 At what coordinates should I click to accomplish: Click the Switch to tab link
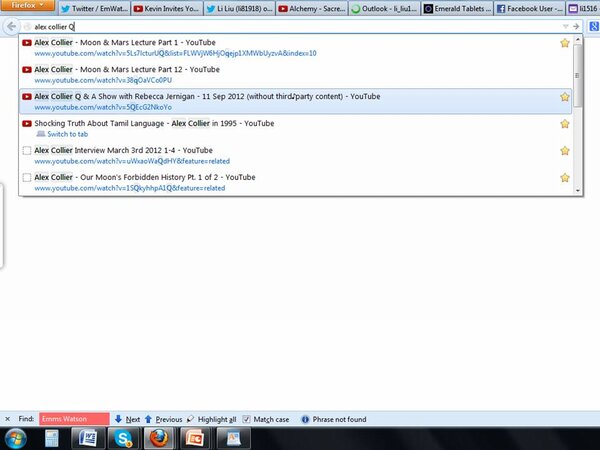[67, 134]
